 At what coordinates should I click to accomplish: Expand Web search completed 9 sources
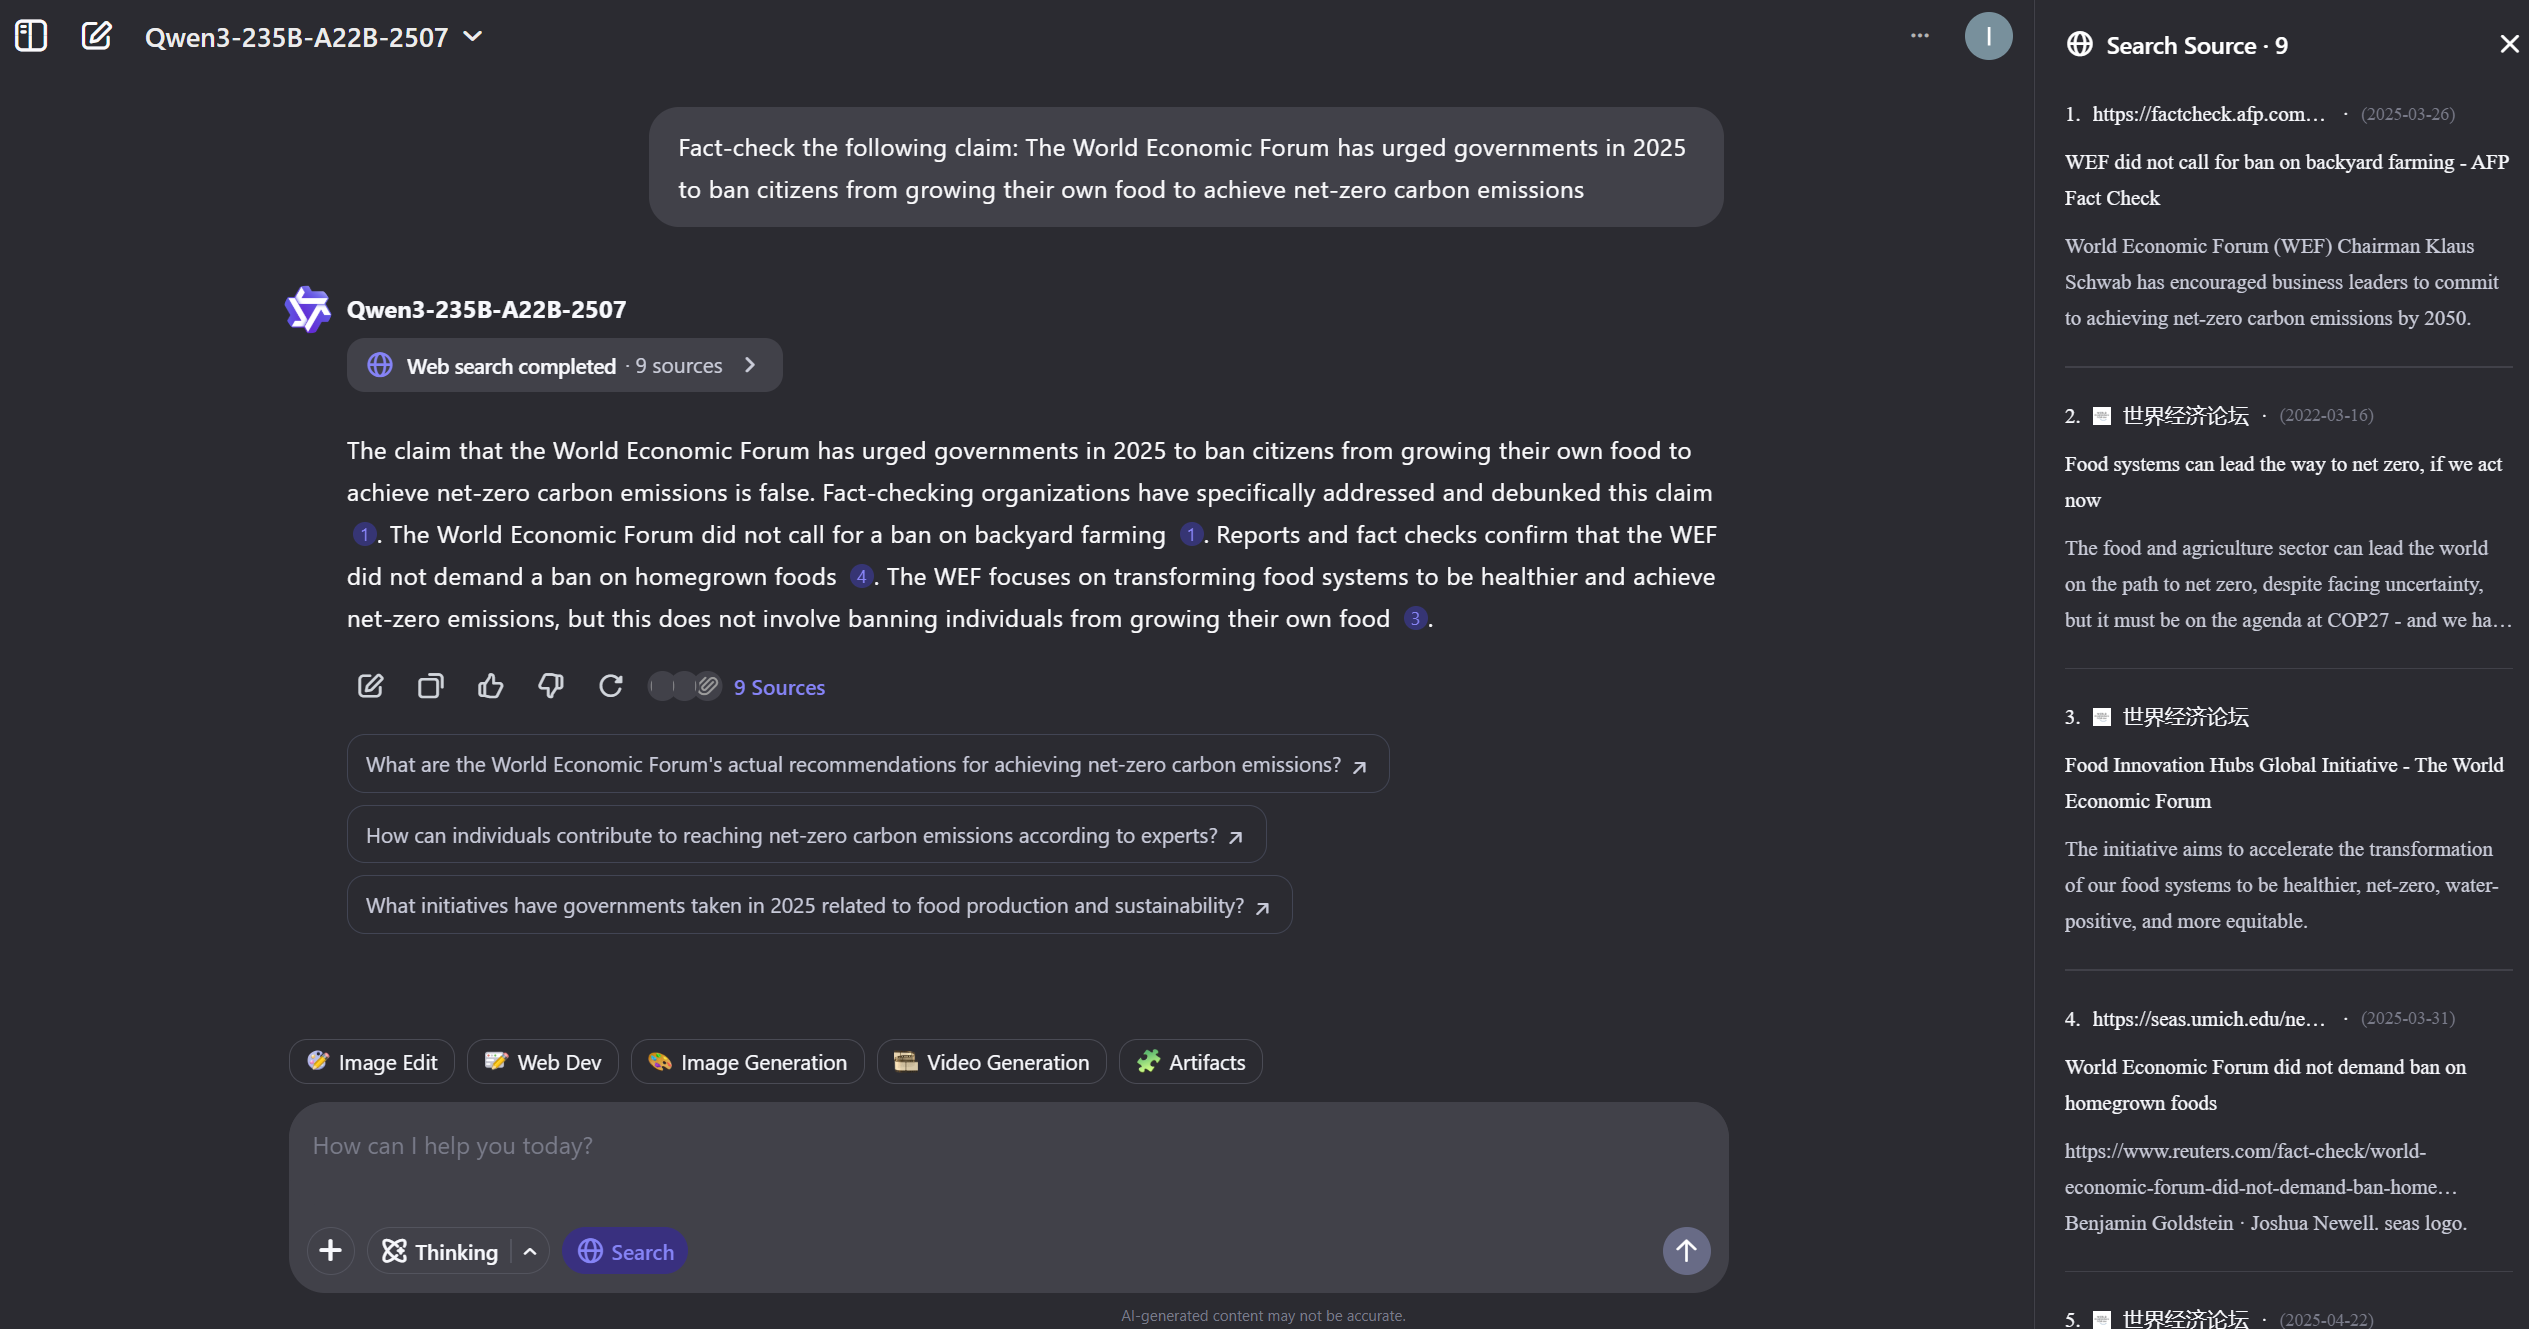[564, 366]
